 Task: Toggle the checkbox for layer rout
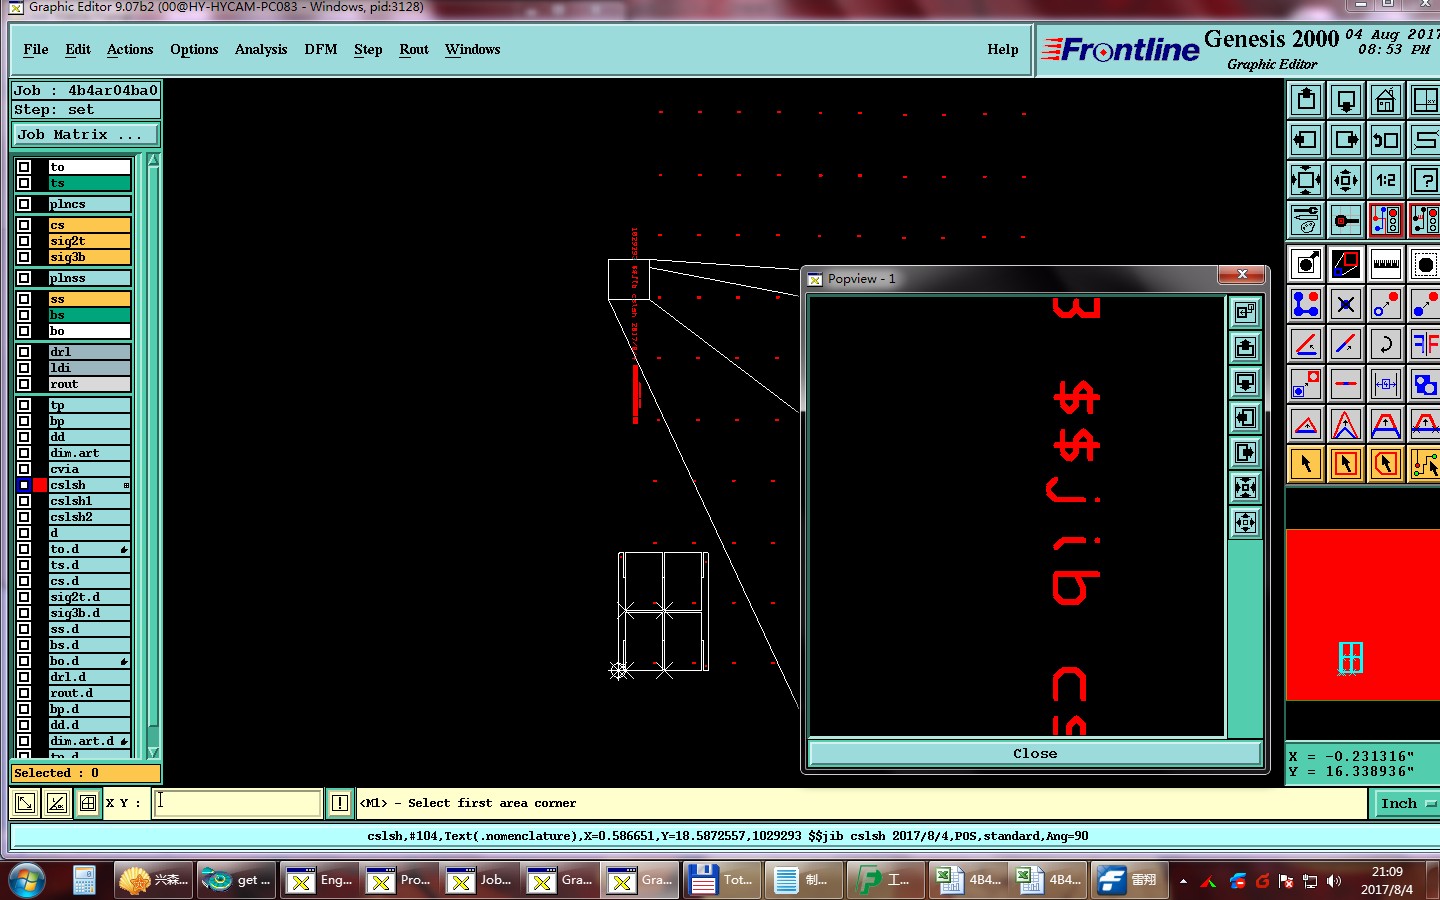point(24,384)
